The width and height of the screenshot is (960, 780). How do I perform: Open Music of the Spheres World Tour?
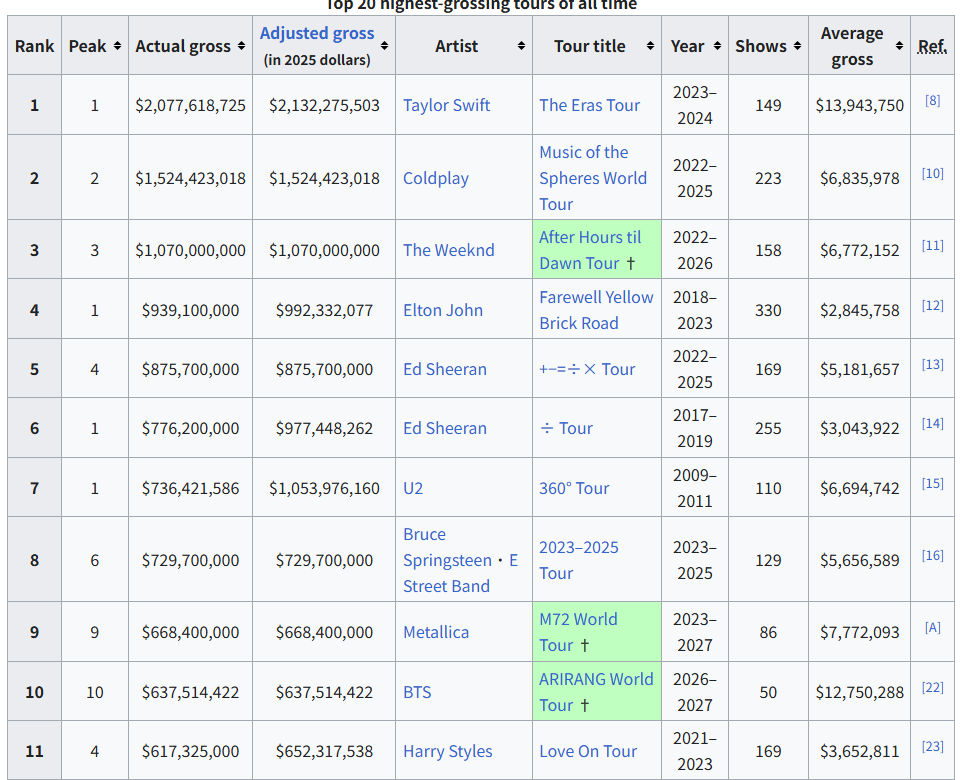tap(593, 178)
